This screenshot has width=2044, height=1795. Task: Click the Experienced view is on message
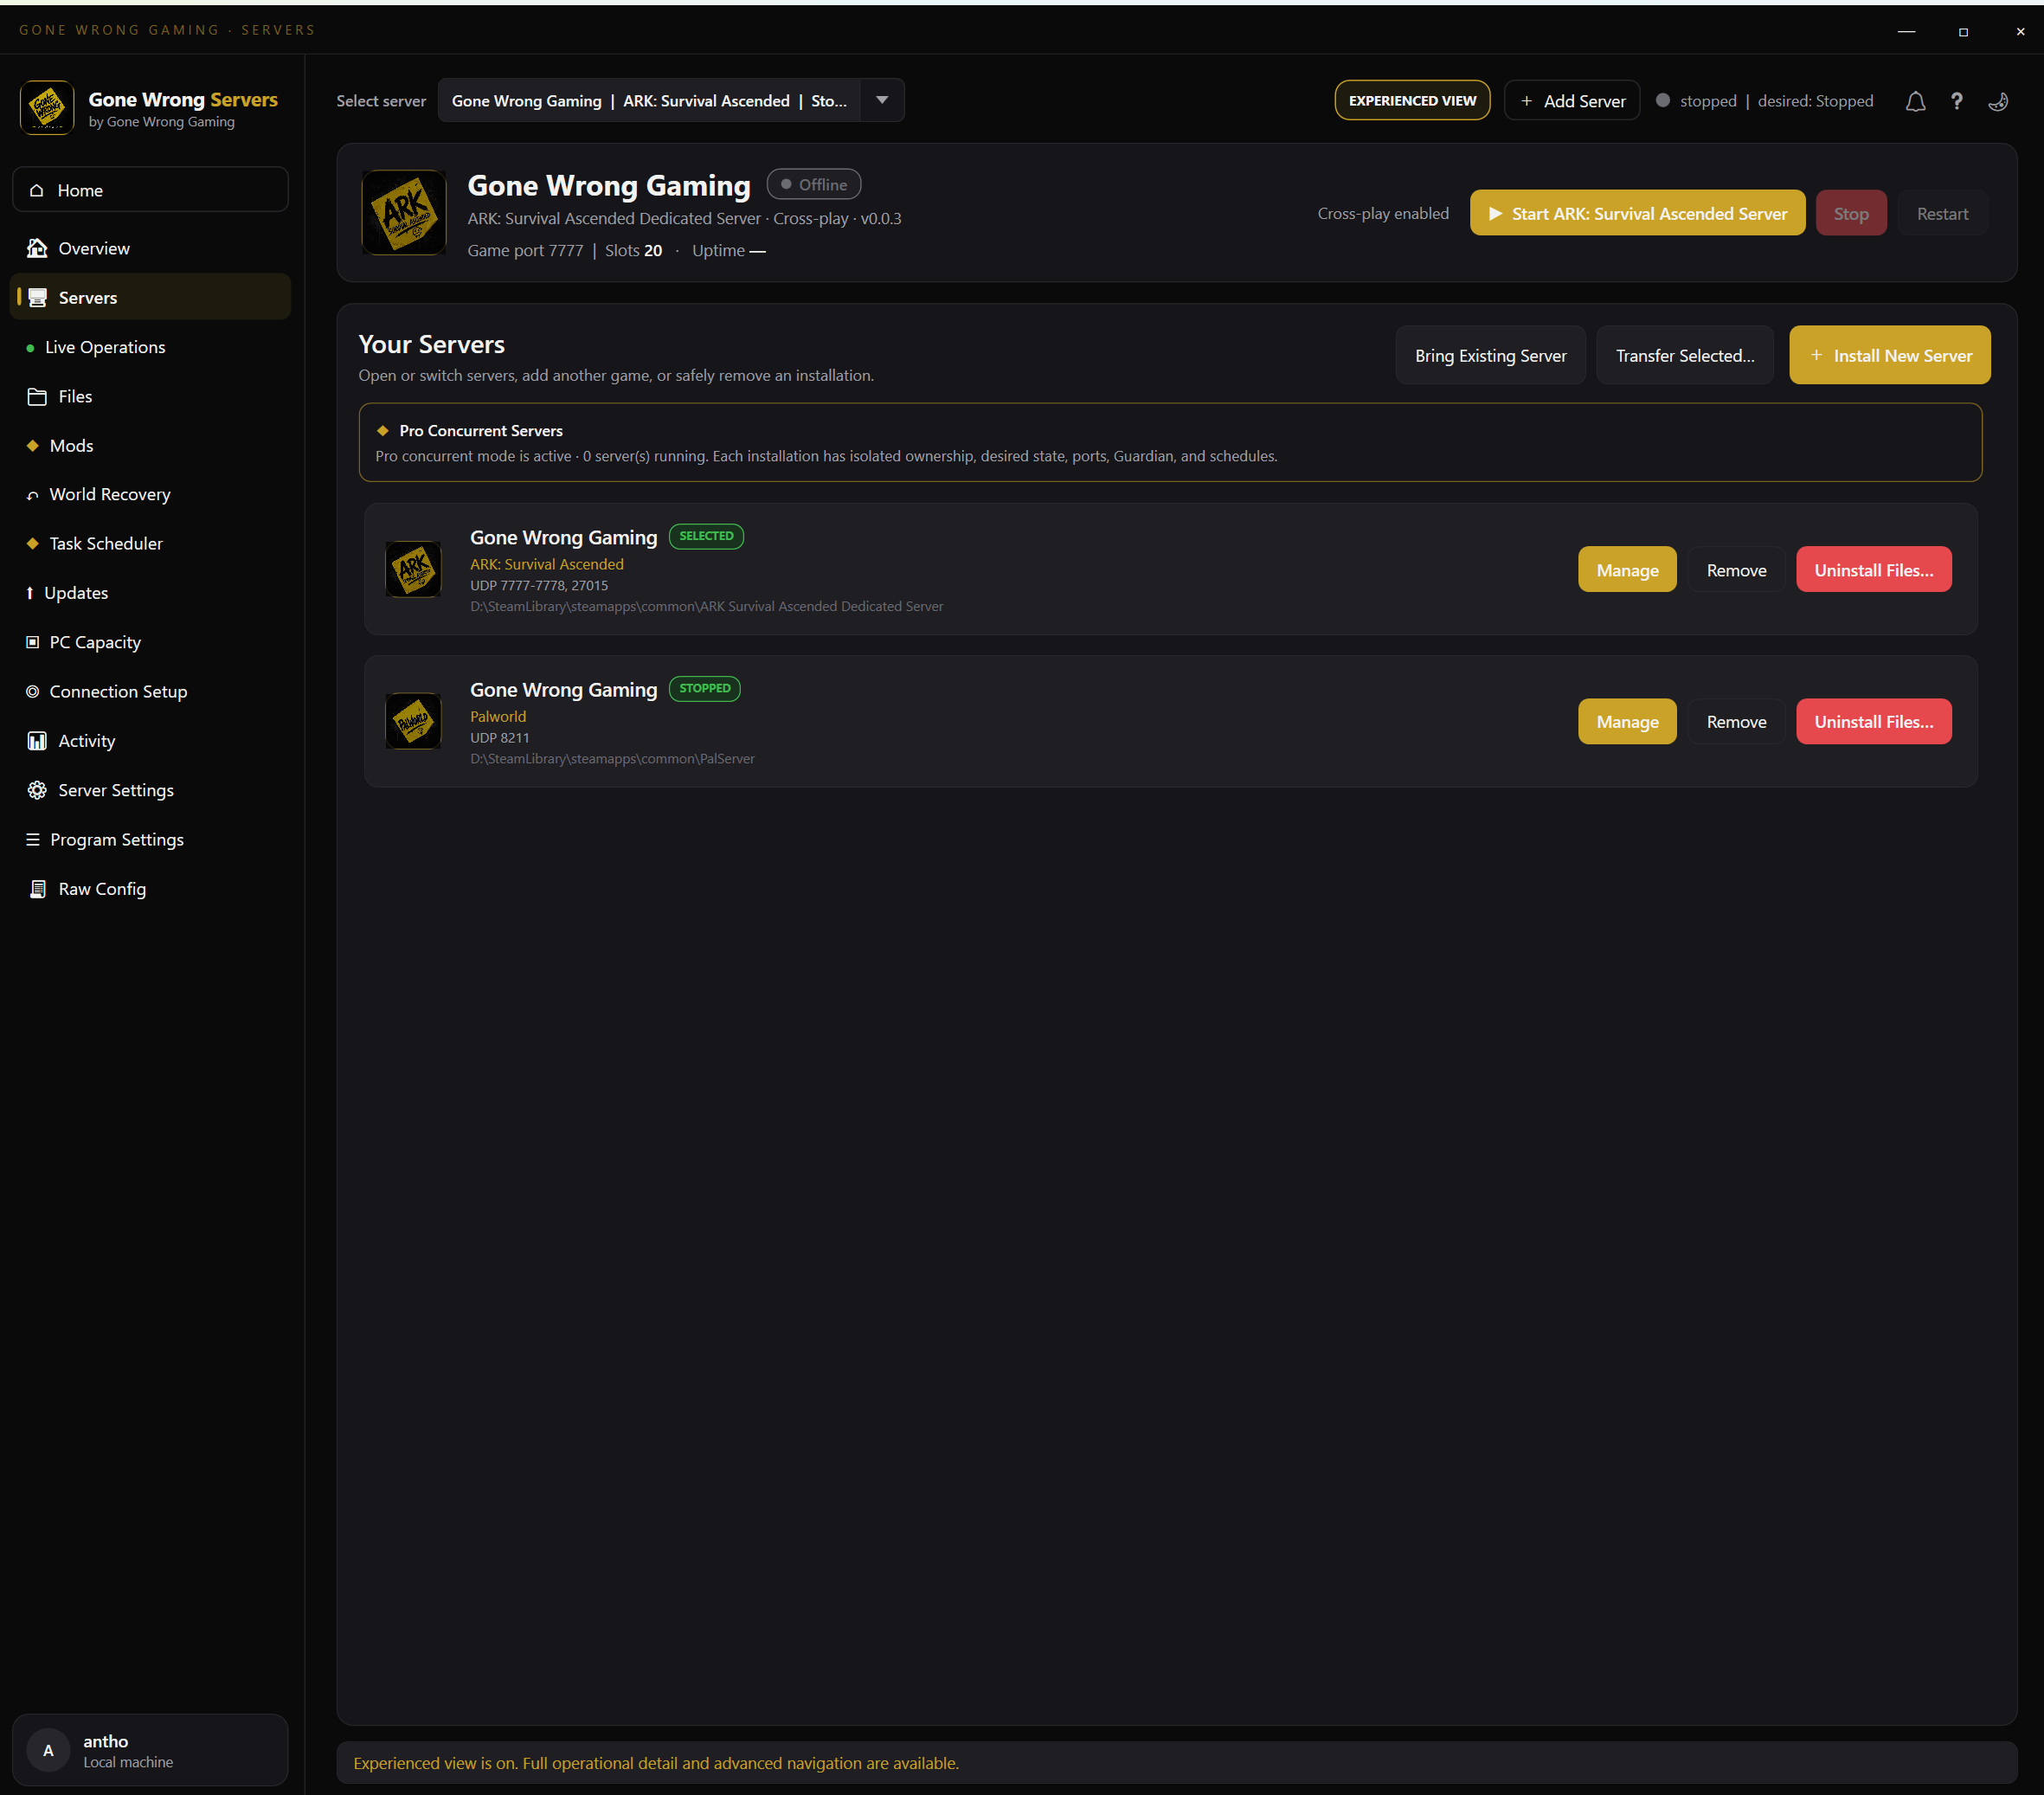(x=656, y=1763)
